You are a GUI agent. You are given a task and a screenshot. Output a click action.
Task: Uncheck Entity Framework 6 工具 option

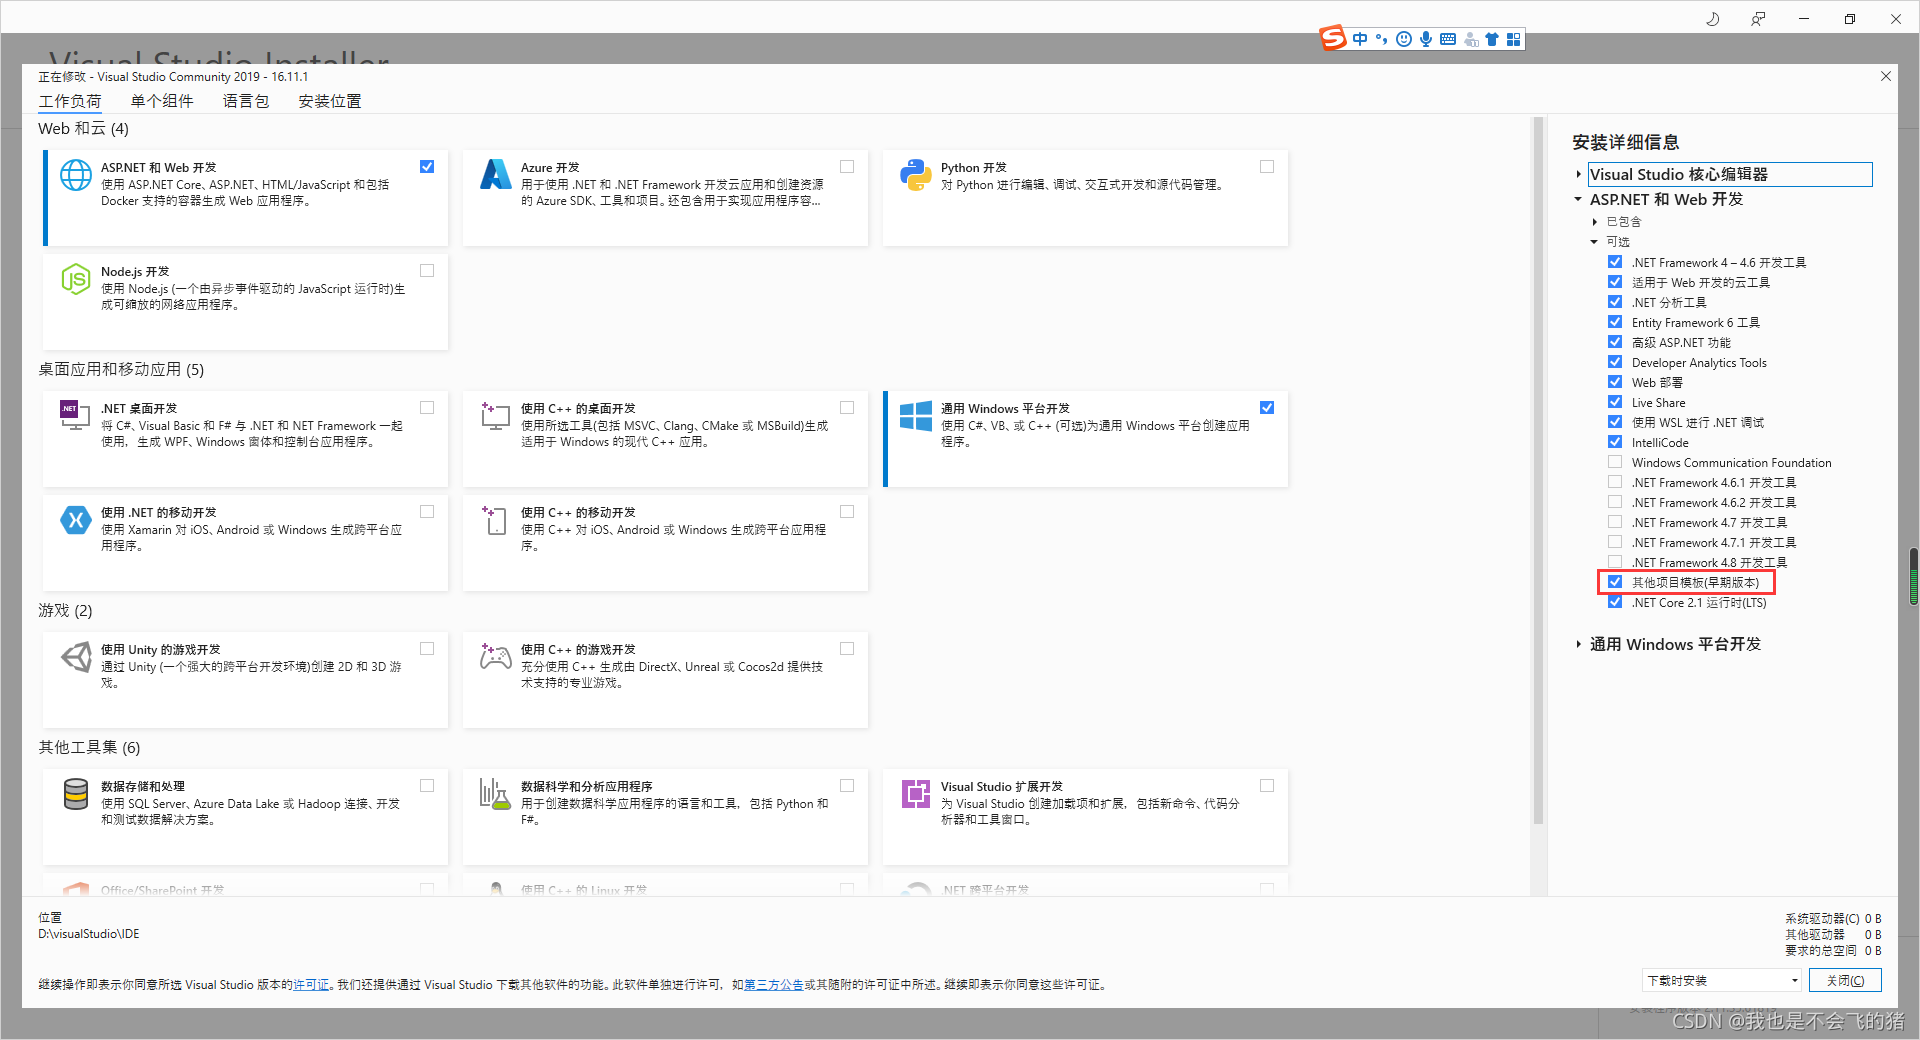1615,322
